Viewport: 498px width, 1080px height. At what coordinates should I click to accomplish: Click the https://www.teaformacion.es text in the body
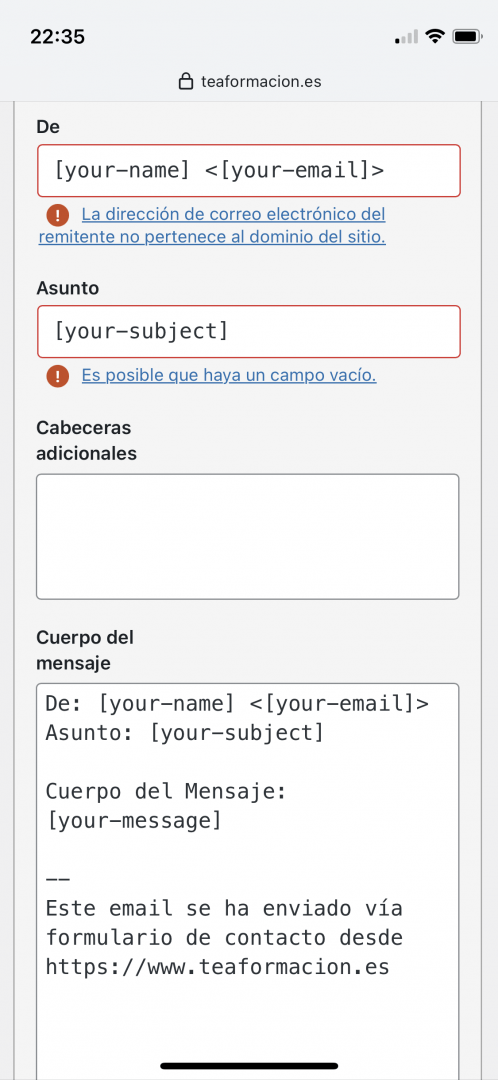point(218,967)
